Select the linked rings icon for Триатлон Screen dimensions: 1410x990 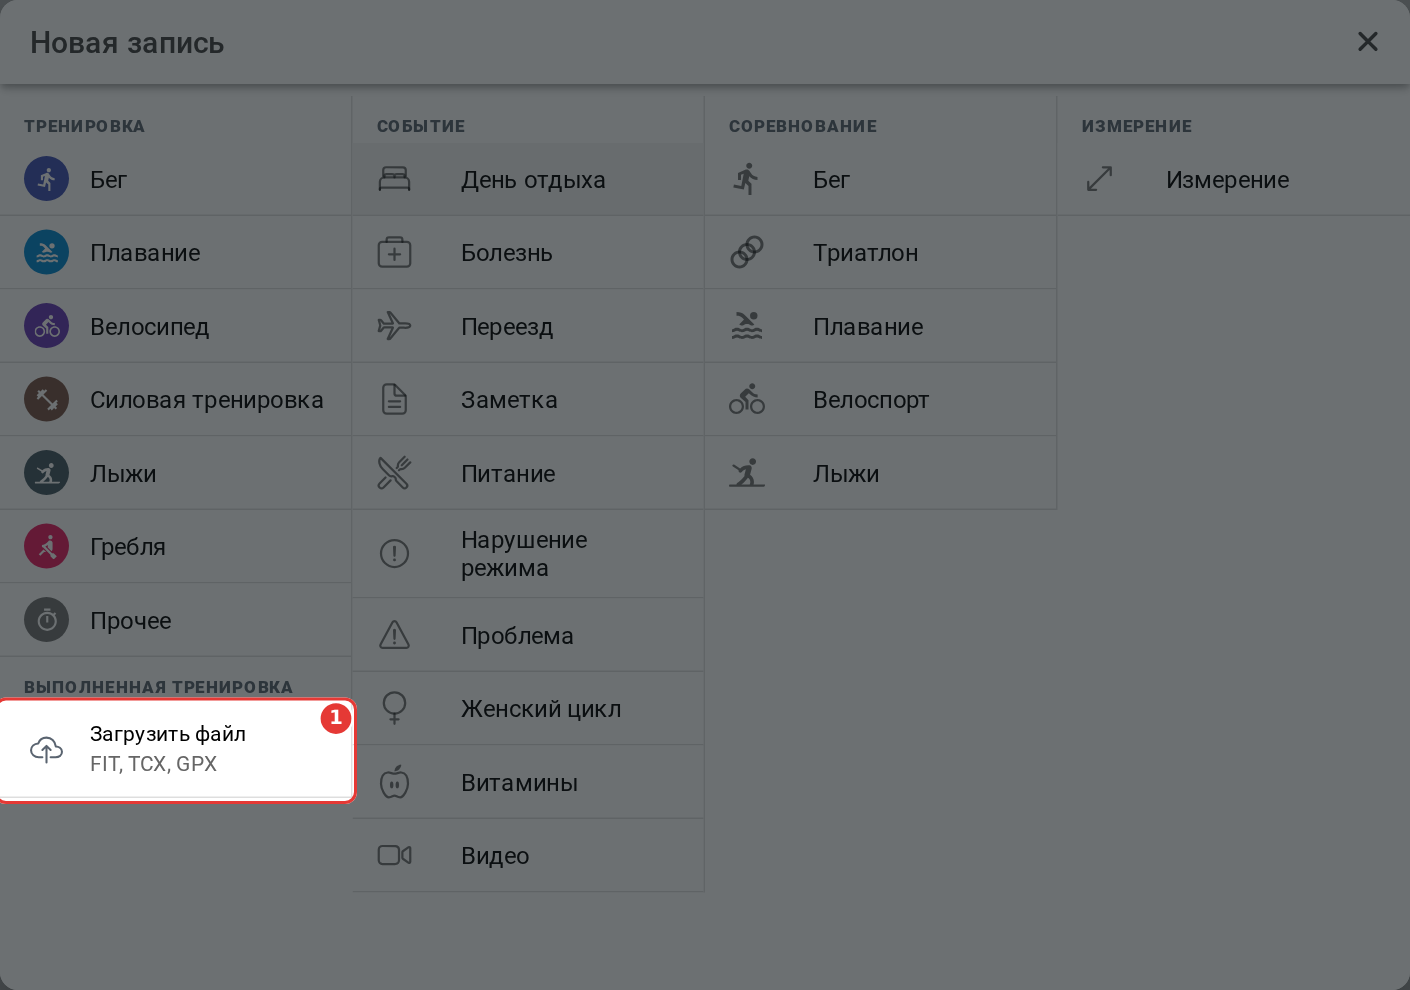pyautogui.click(x=747, y=253)
